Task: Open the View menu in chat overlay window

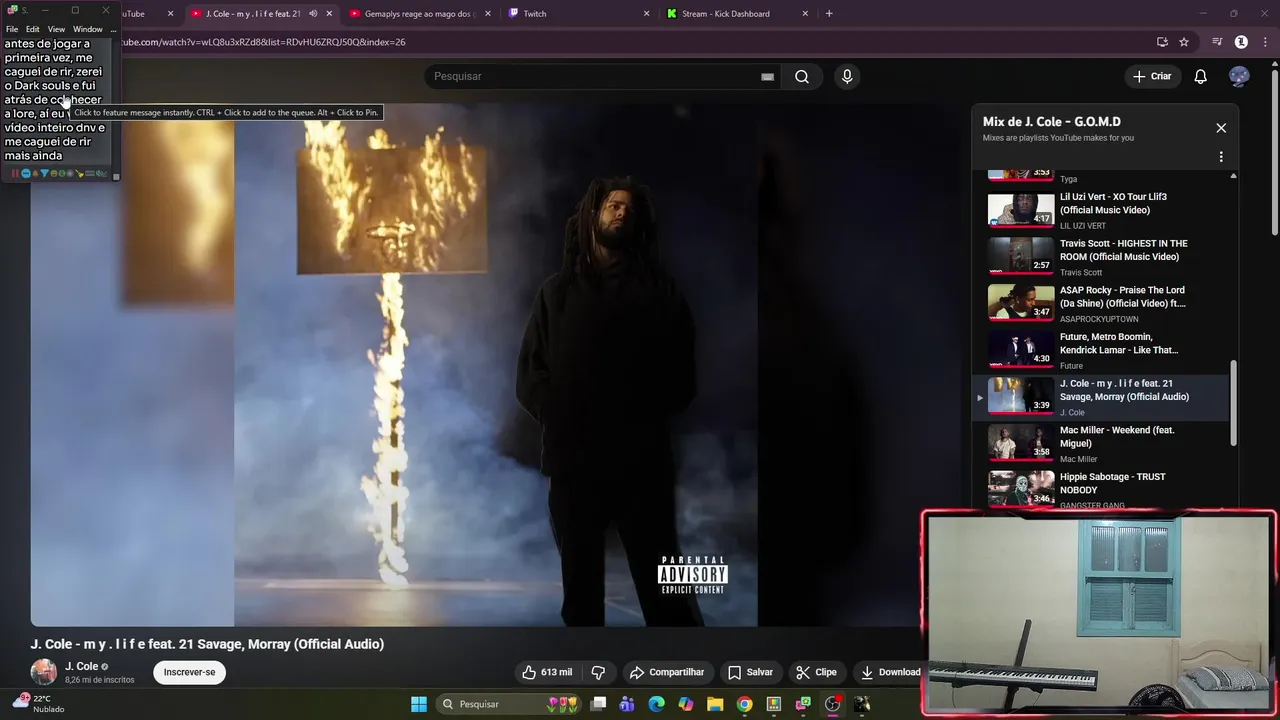Action: (x=56, y=29)
